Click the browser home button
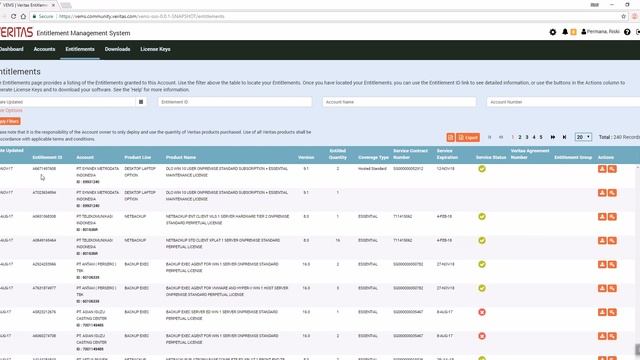 pyautogui.click(x=23, y=16)
